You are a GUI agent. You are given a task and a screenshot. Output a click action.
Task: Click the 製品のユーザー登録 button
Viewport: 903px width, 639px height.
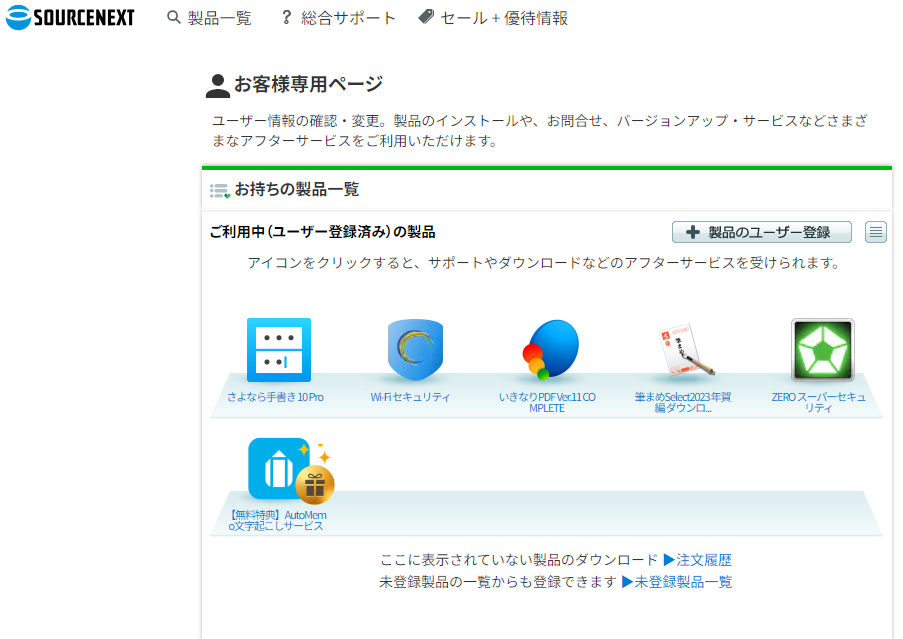pyautogui.click(x=761, y=232)
